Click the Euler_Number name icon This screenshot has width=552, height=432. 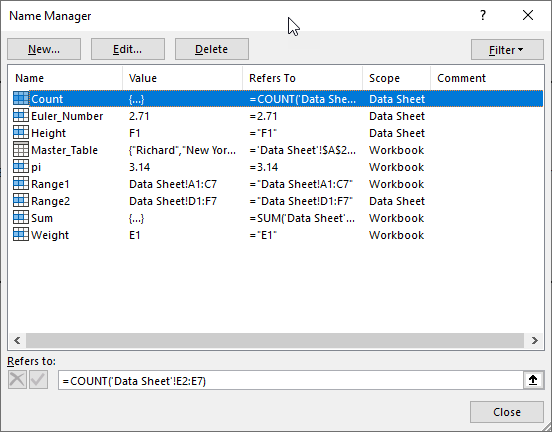[x=21, y=115]
